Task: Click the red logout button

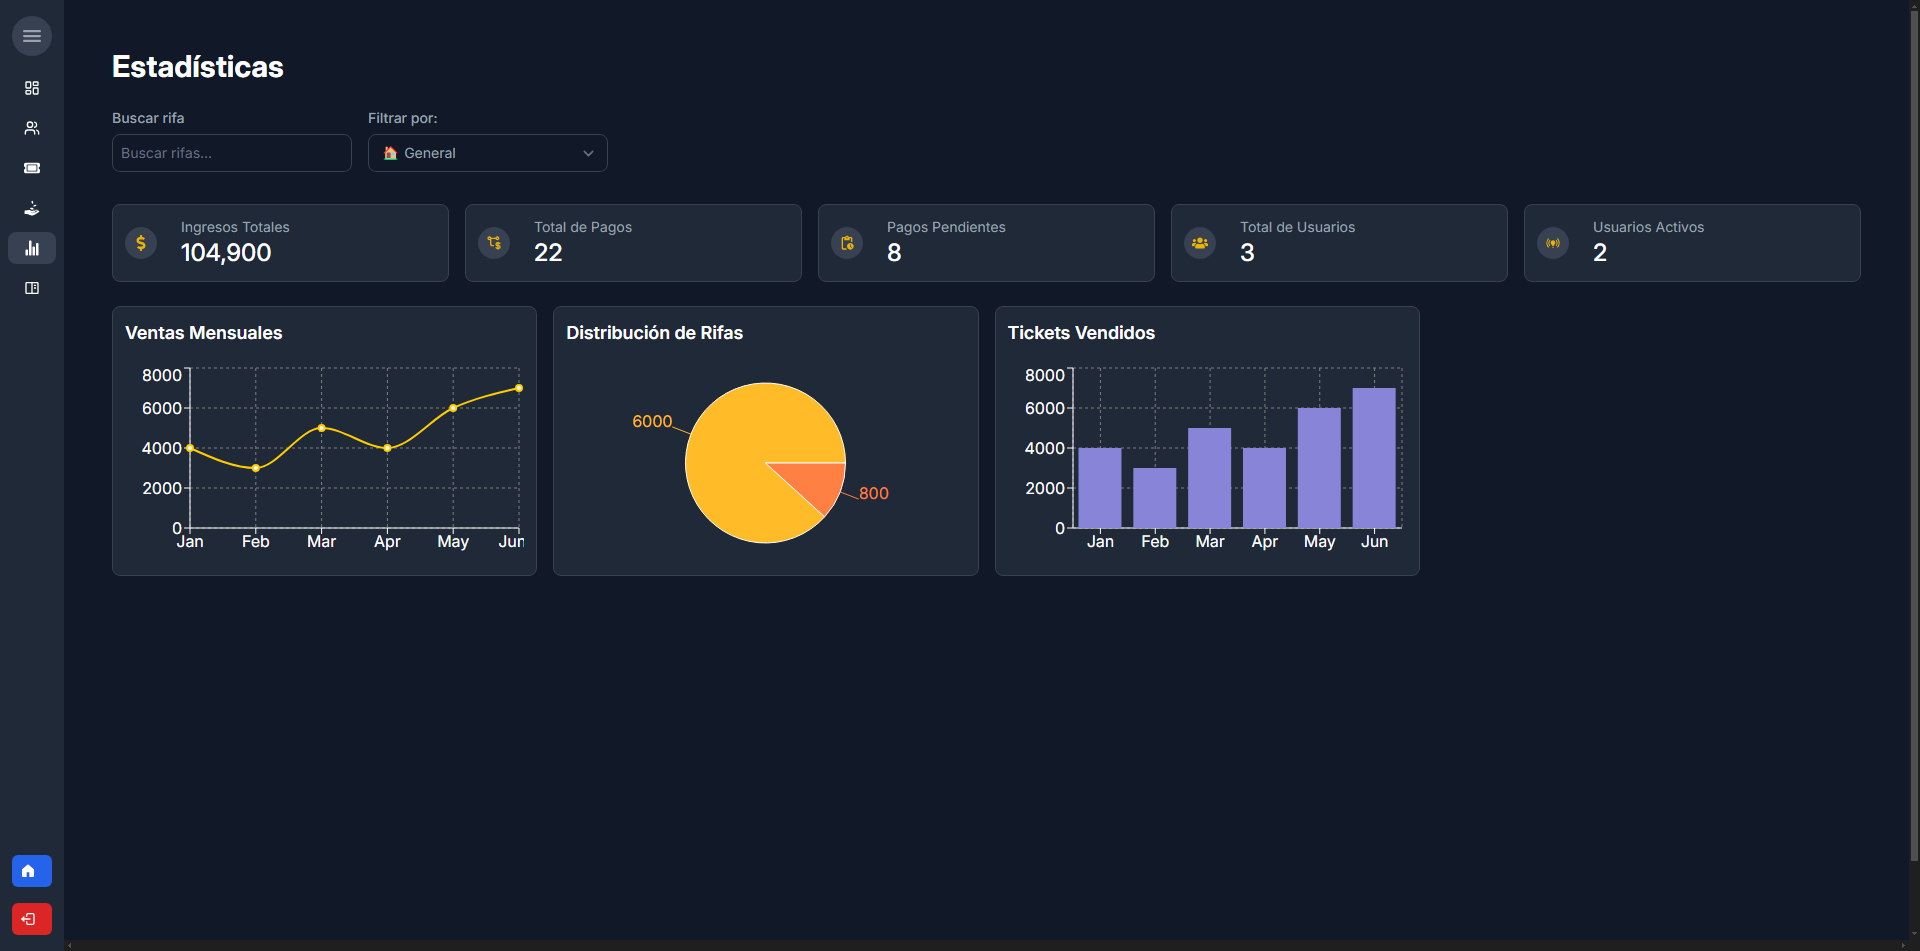Action: click(x=32, y=919)
